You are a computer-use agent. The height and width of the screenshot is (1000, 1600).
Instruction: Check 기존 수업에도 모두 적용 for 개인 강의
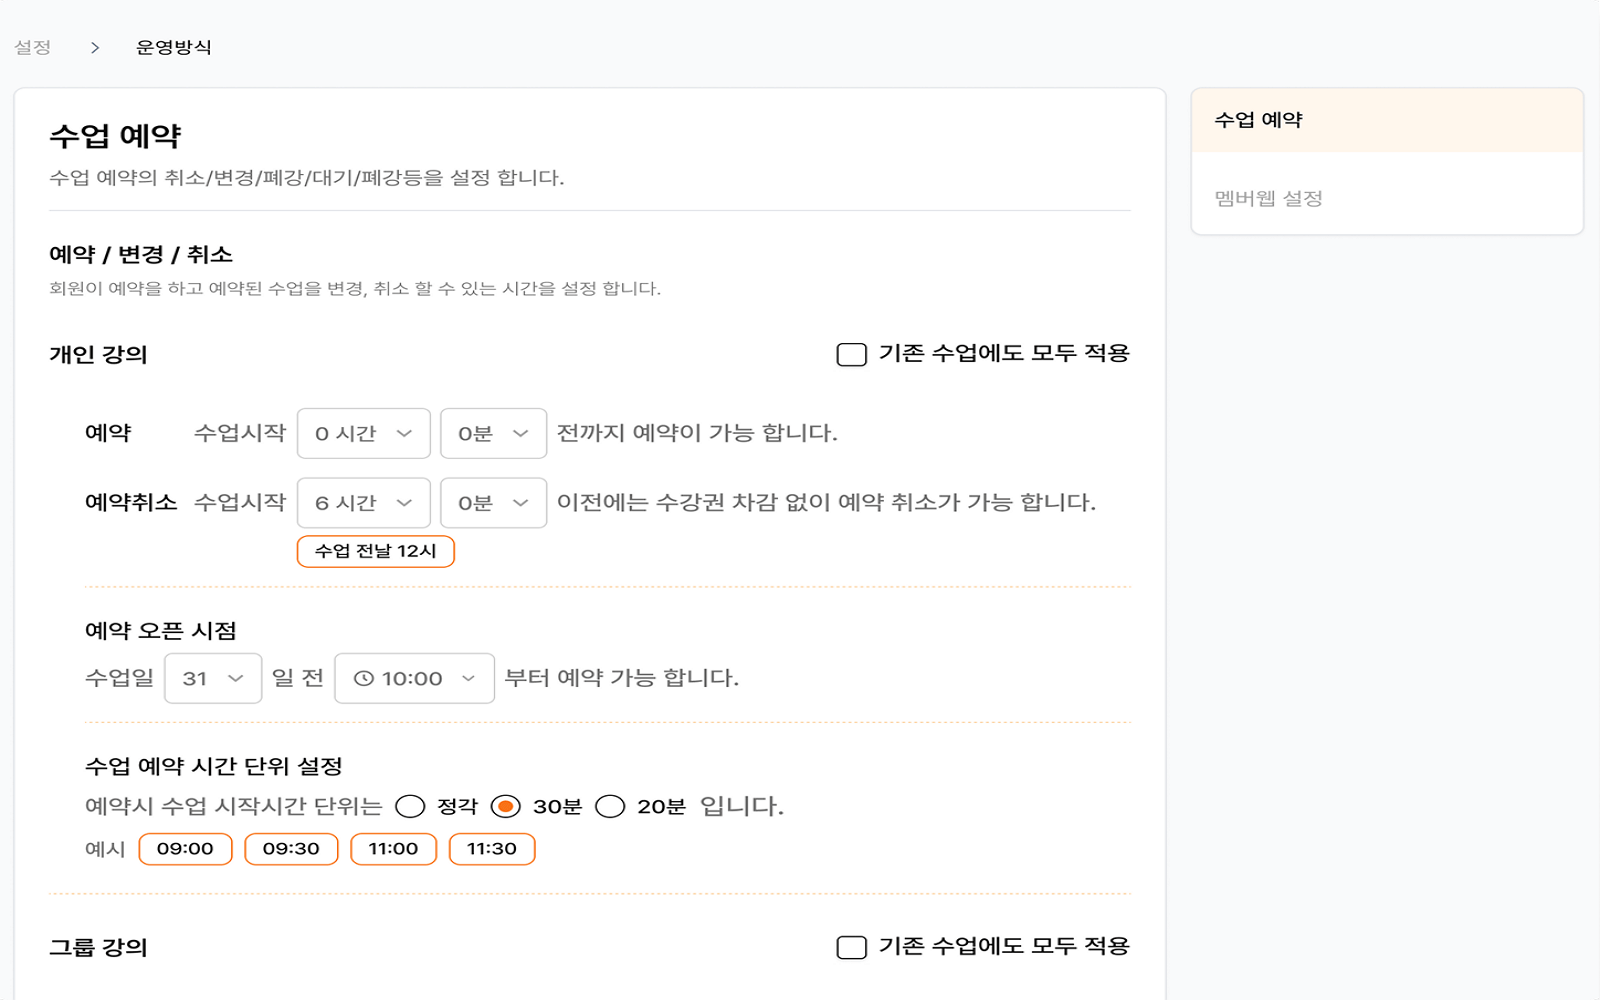[849, 352]
